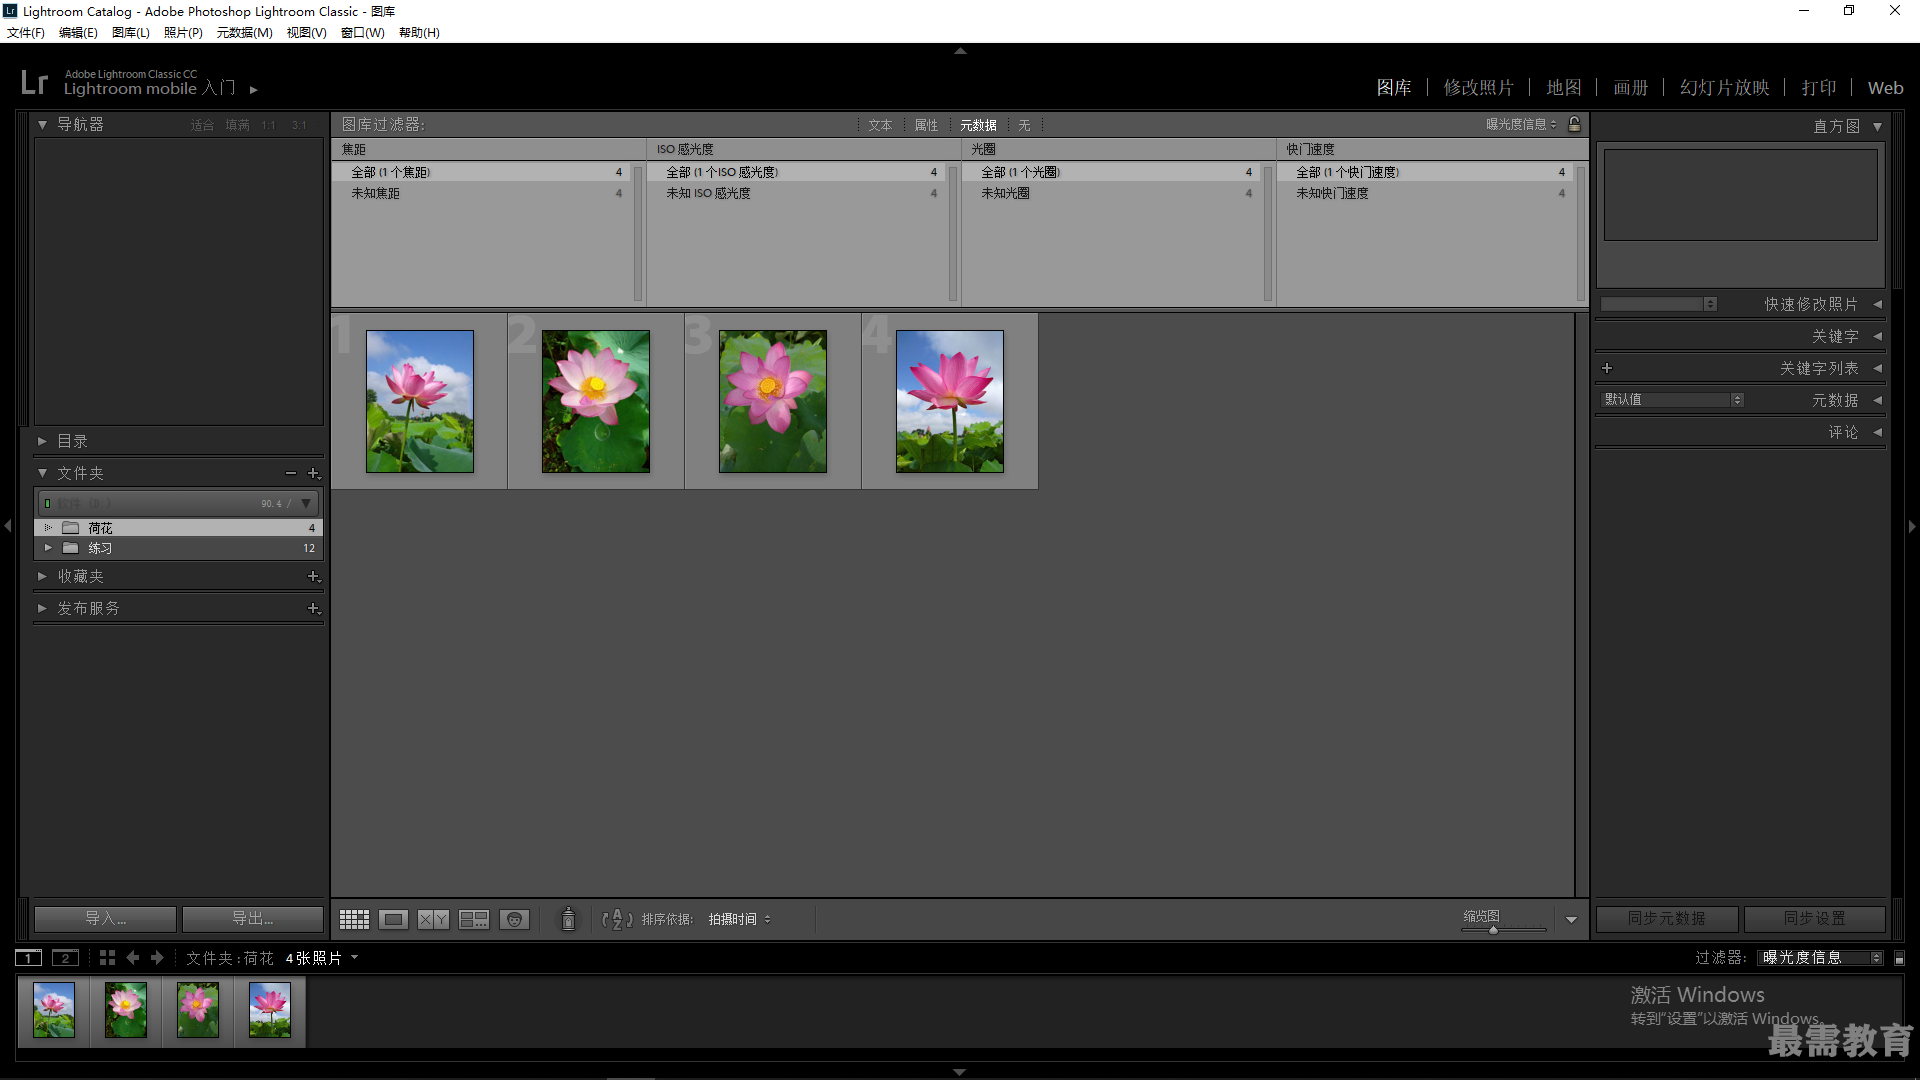1920x1080 pixels.
Task: Add keyword with Keyword List plus icon
Action: [1607, 368]
